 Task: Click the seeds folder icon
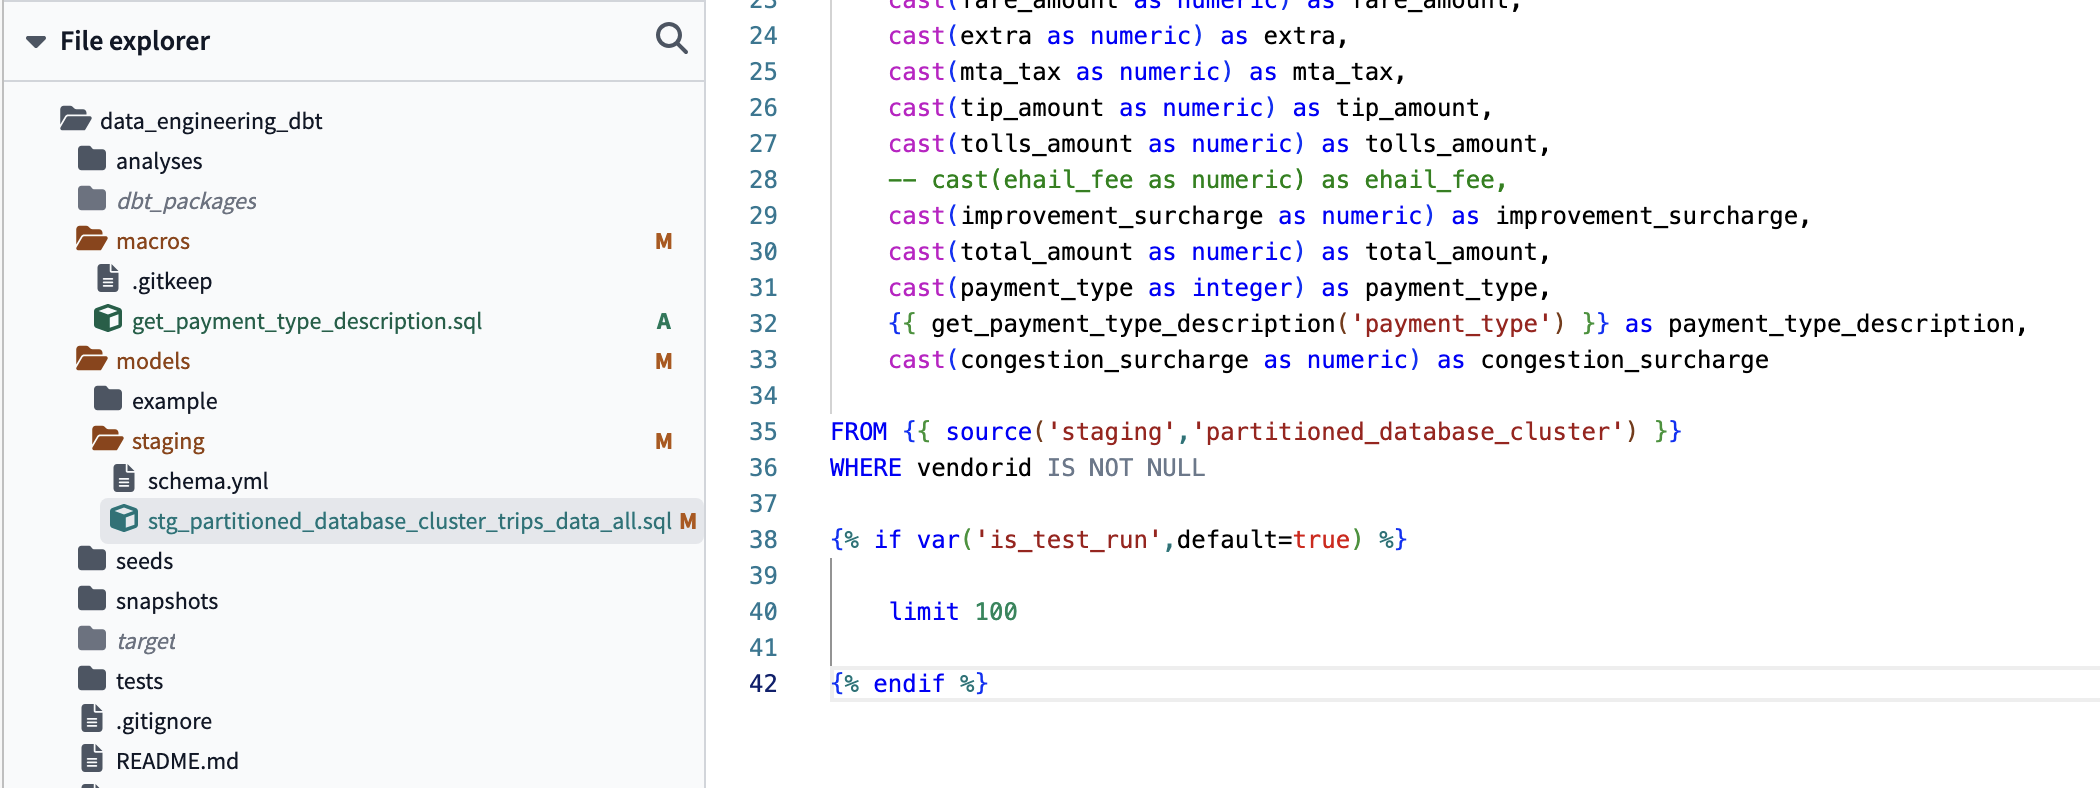92,559
